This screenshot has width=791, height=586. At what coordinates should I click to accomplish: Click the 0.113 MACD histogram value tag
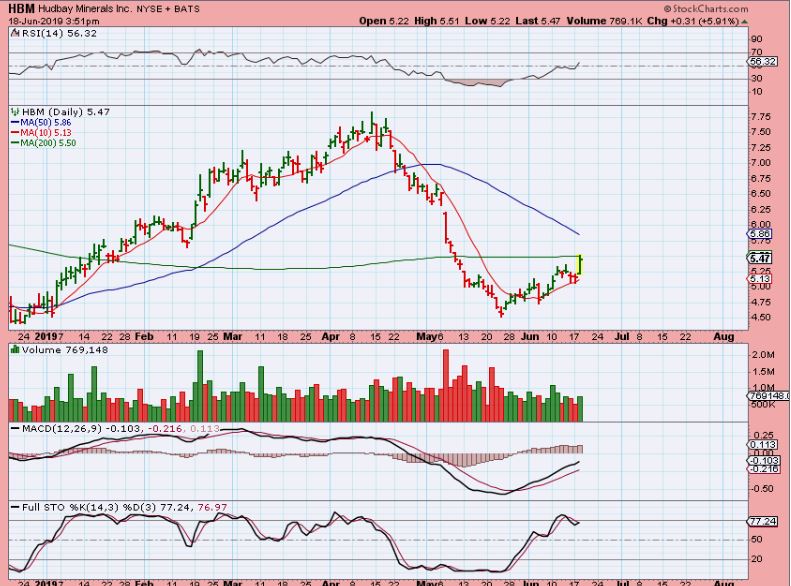click(x=762, y=445)
